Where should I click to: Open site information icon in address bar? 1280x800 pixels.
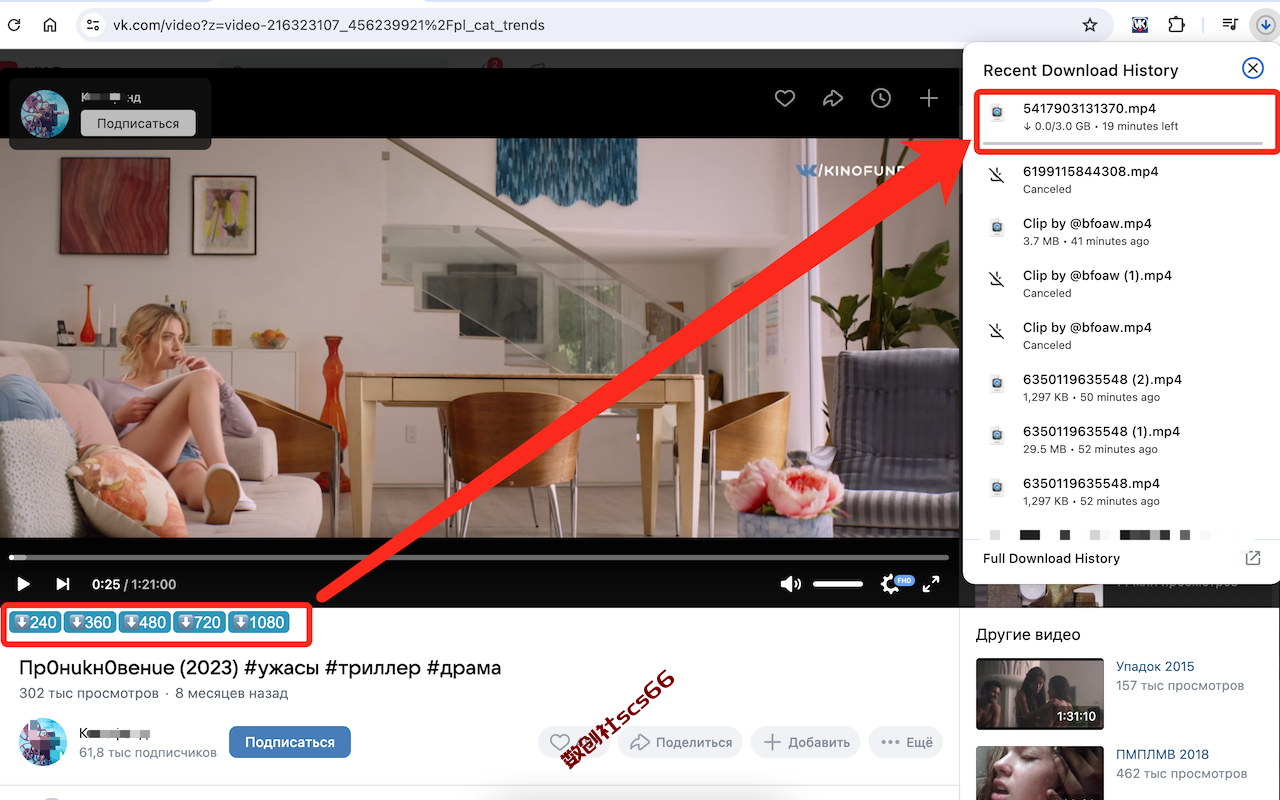[93, 25]
